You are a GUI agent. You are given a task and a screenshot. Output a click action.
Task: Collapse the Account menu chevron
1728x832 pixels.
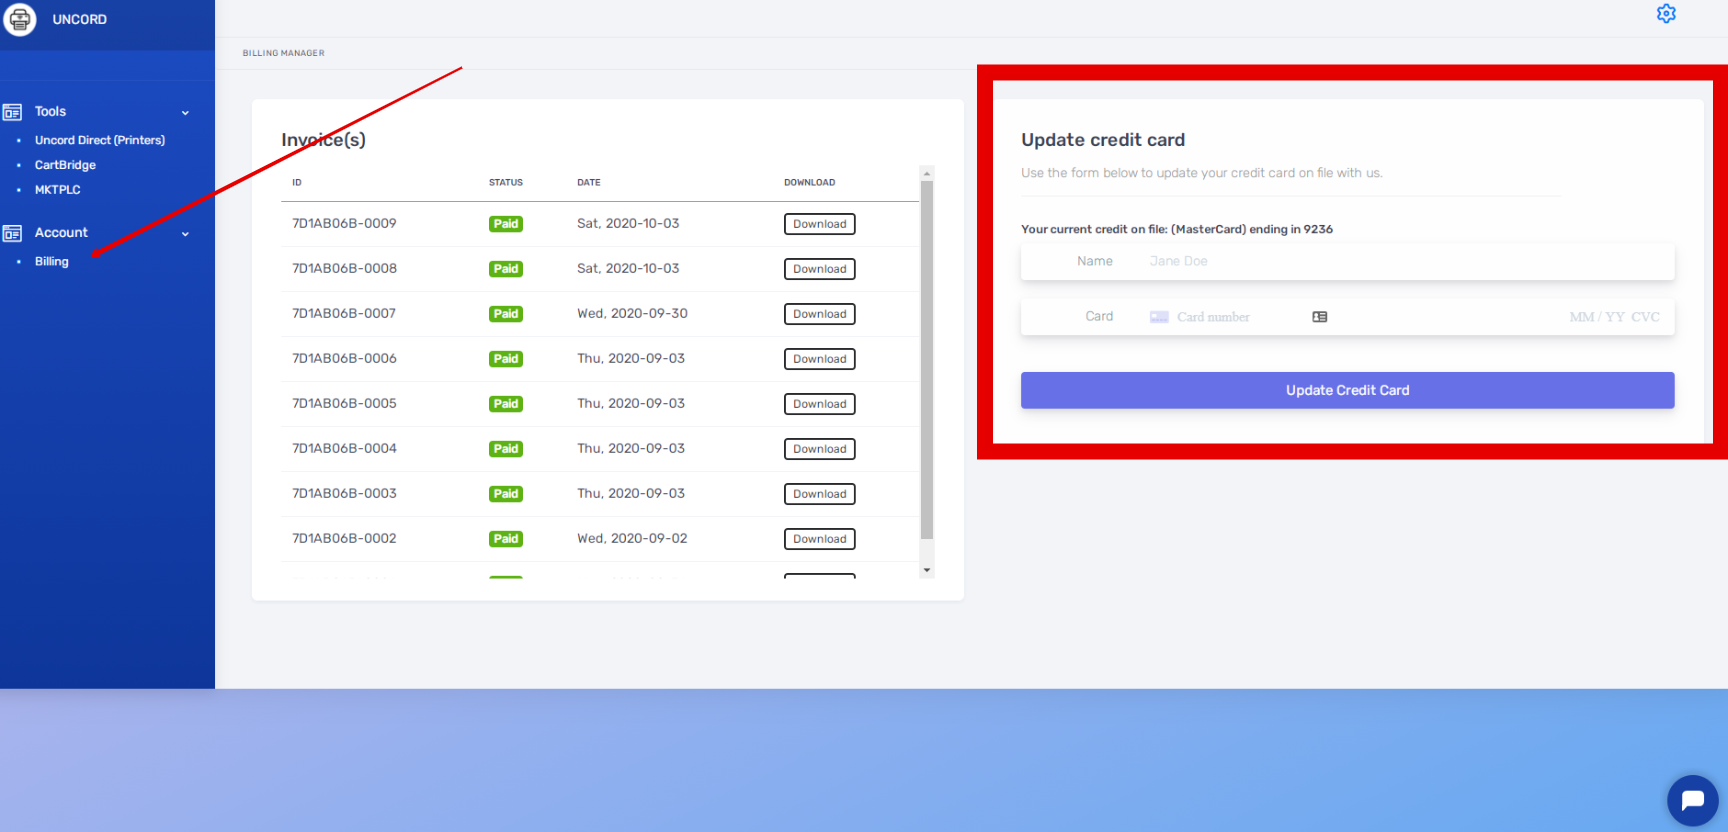[185, 234]
